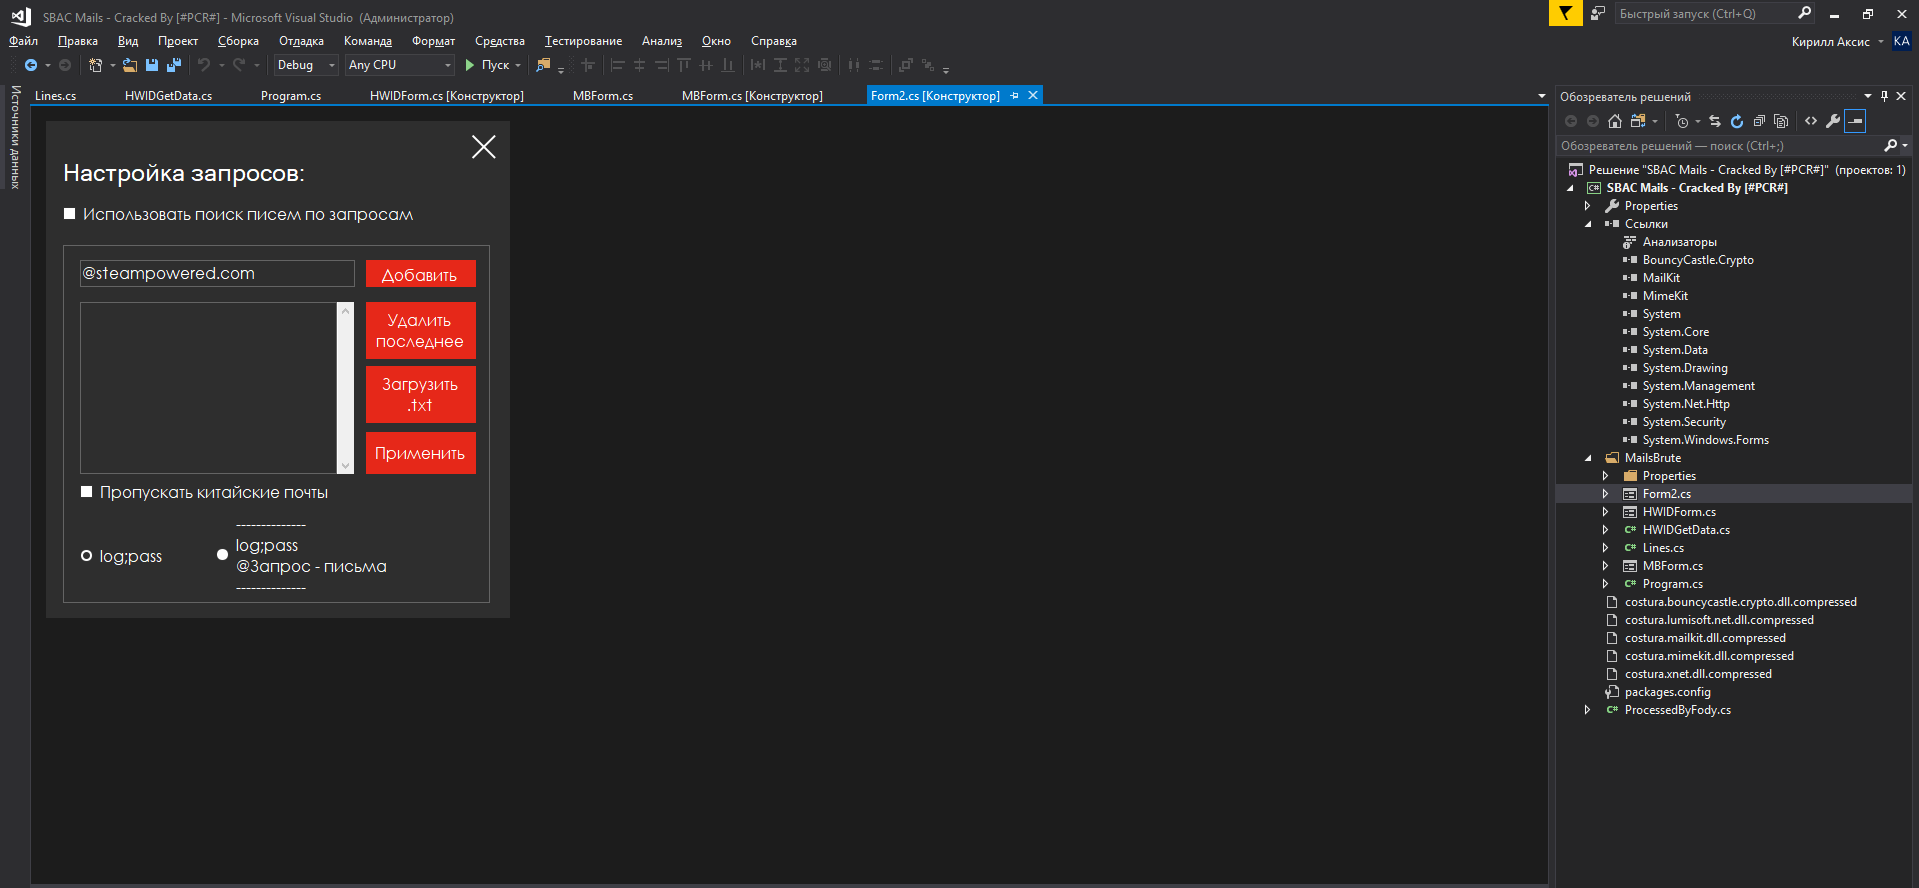The image size is (1919, 888).
Task: Click Solution Explorer switch views icon
Action: (1638, 121)
